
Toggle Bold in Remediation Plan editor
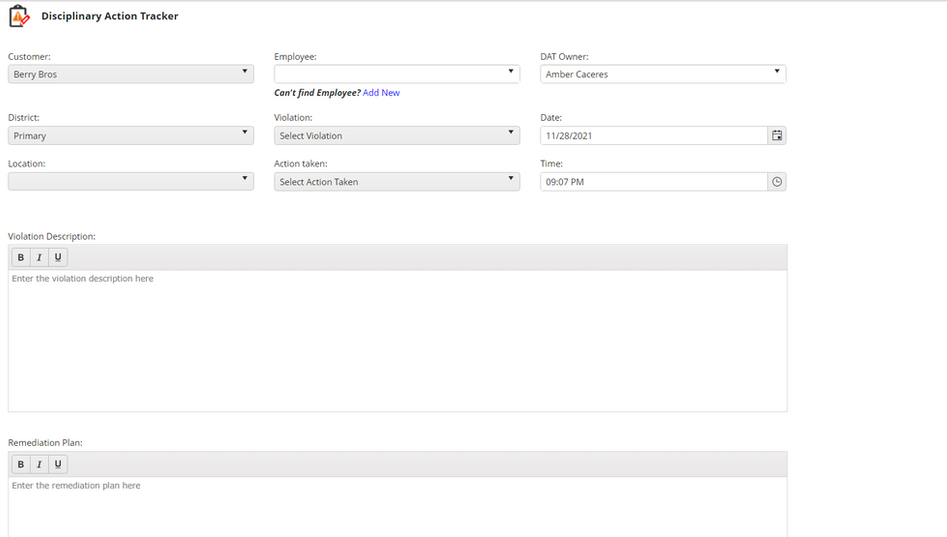coord(21,464)
